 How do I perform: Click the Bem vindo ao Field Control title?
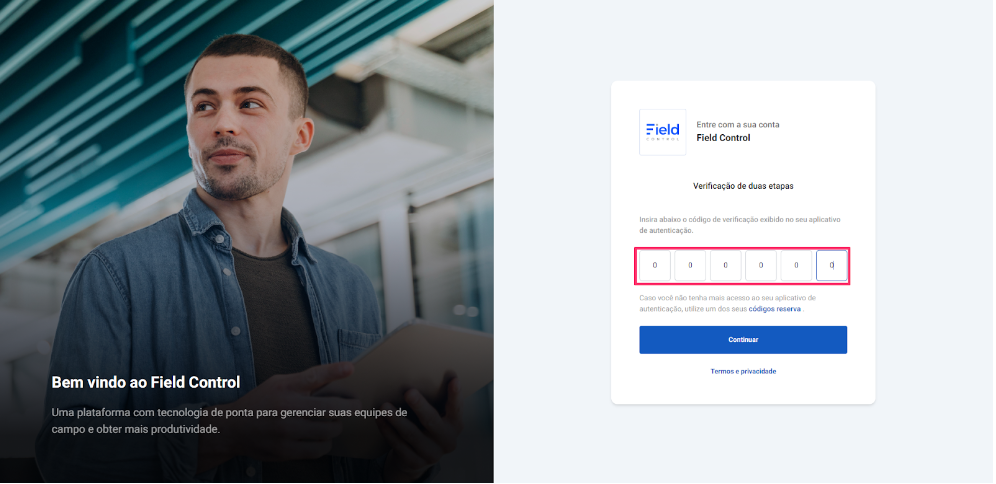145,382
